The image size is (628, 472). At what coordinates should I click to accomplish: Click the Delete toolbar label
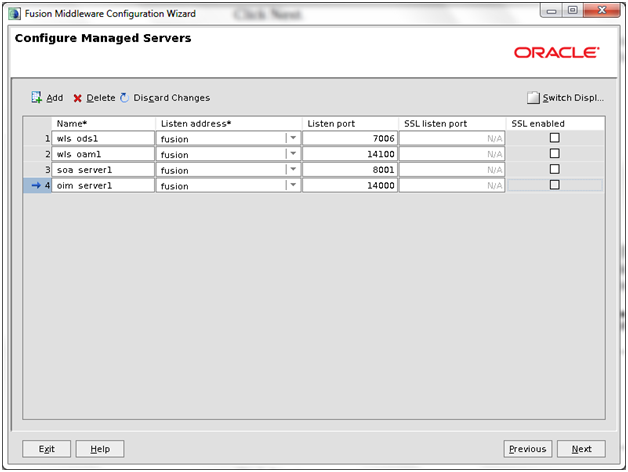[101, 98]
